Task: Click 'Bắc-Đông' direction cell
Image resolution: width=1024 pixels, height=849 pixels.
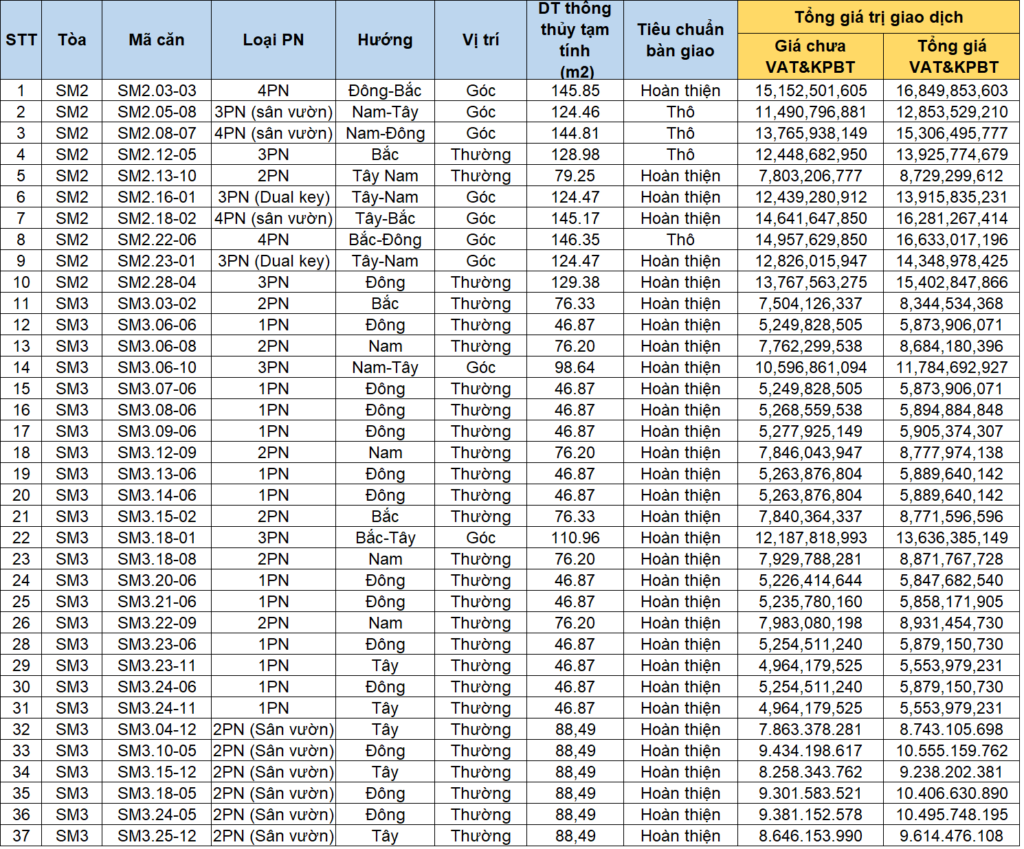Action: [385, 240]
